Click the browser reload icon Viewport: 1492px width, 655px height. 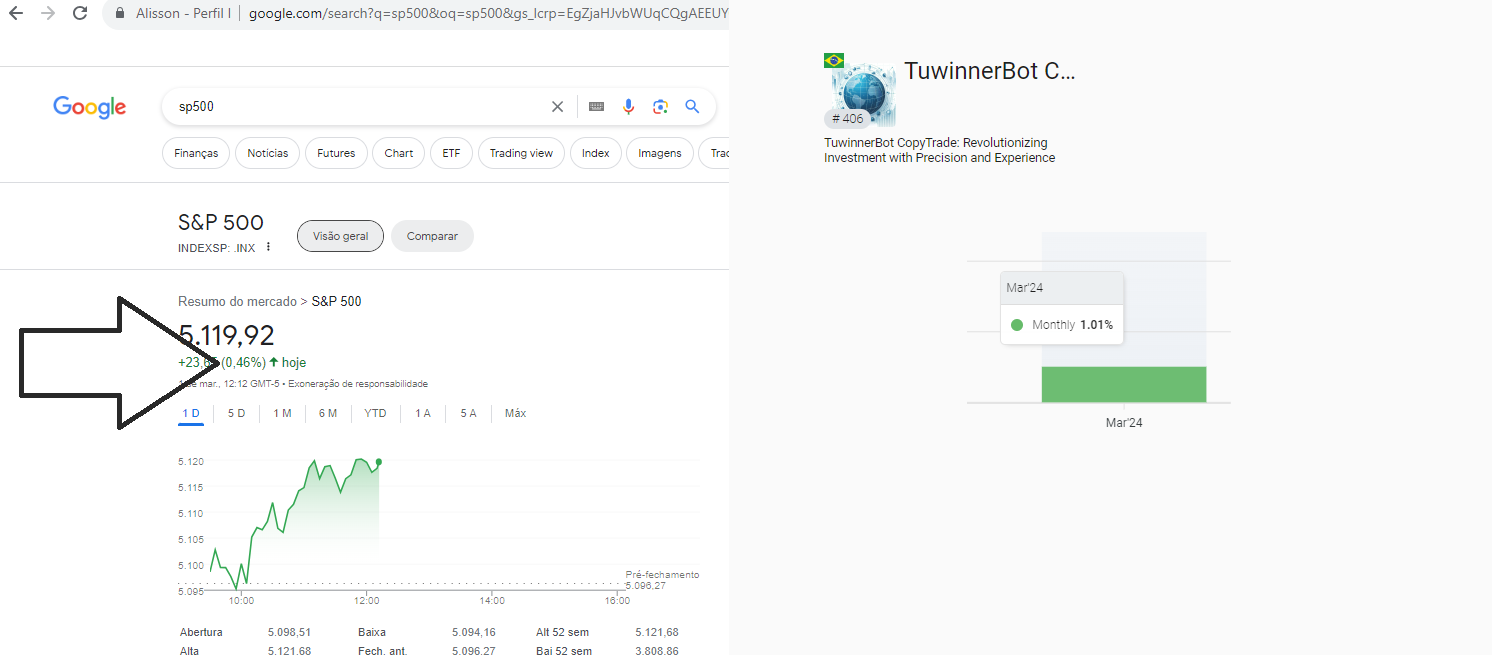coord(79,14)
